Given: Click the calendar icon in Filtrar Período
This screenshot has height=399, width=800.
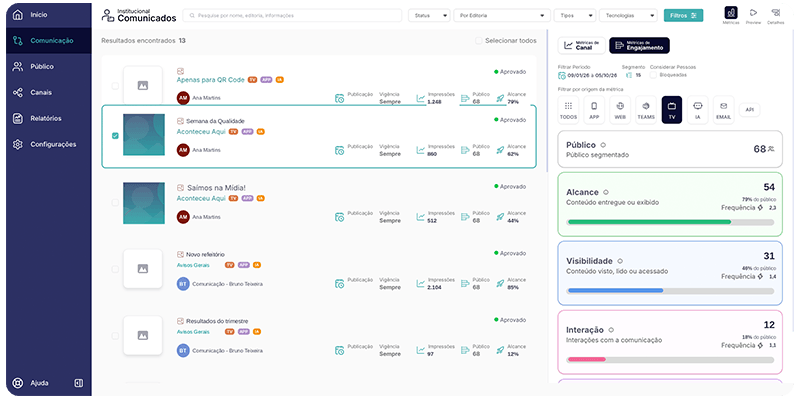Looking at the screenshot, I should 562,76.
